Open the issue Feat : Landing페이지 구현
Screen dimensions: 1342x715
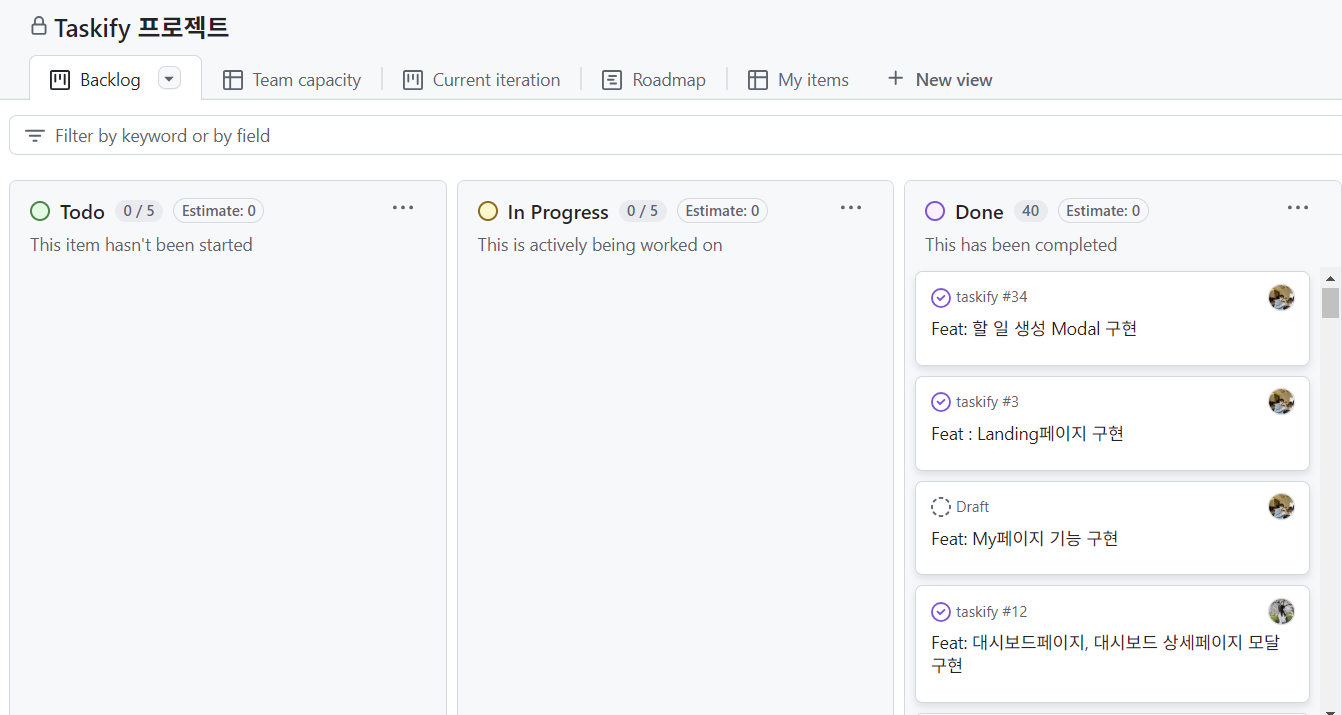[1027, 434]
